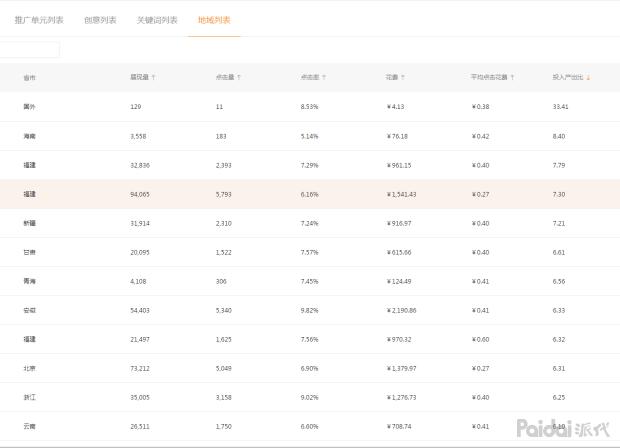Click the 平均点击花费 column header label

click(x=489, y=77)
